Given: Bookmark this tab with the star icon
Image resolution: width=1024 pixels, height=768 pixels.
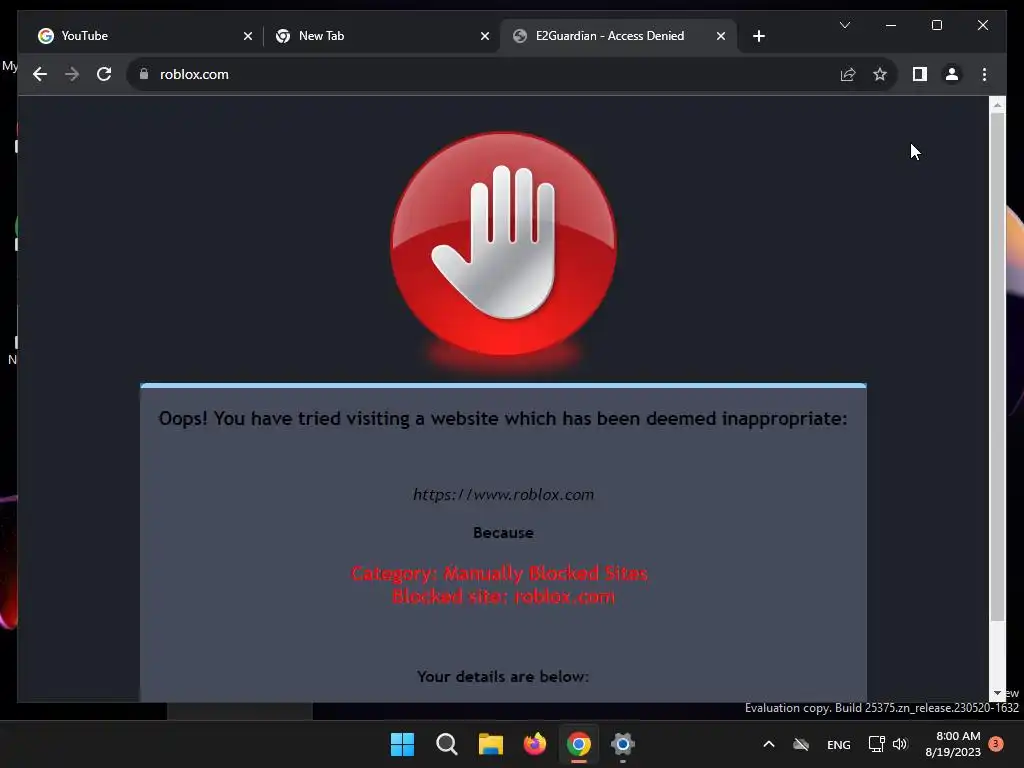Looking at the screenshot, I should 880,74.
